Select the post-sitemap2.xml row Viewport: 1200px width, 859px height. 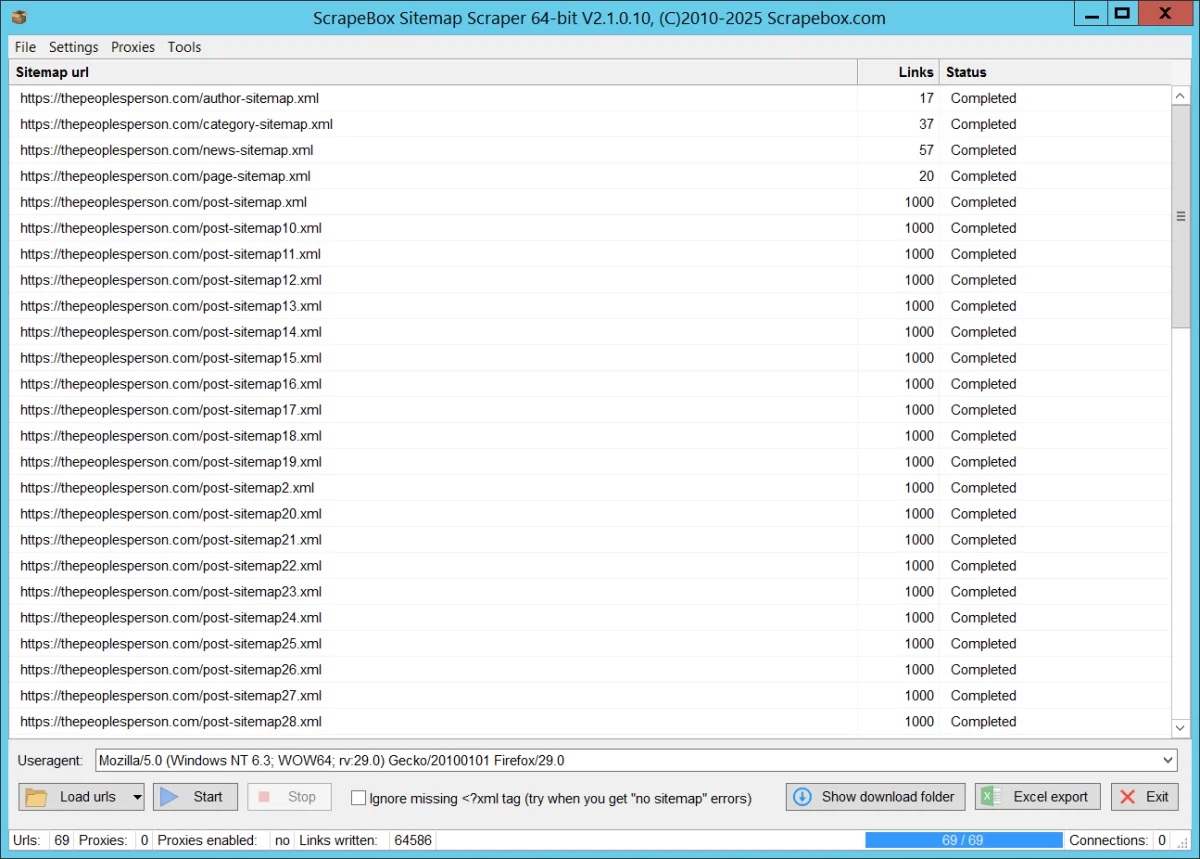590,488
